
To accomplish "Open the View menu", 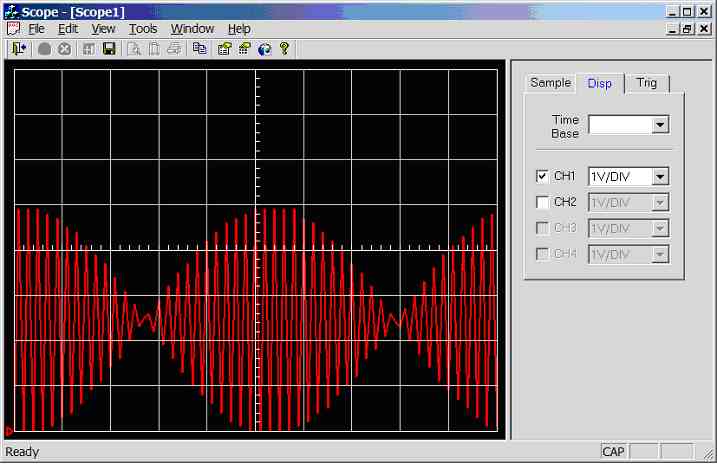I will click(x=103, y=29).
